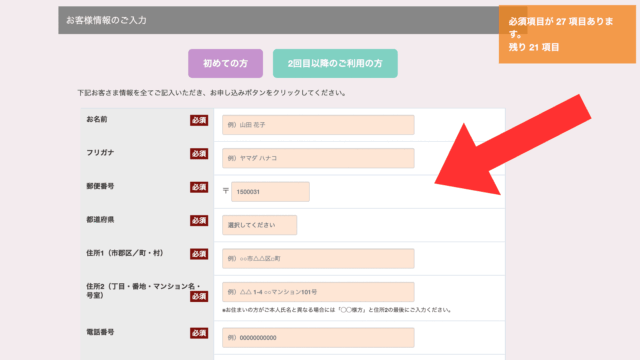Viewport: 640px width, 360px height.
Task: Click the 必須 badge next to 郵便番号
Action: pos(199,187)
